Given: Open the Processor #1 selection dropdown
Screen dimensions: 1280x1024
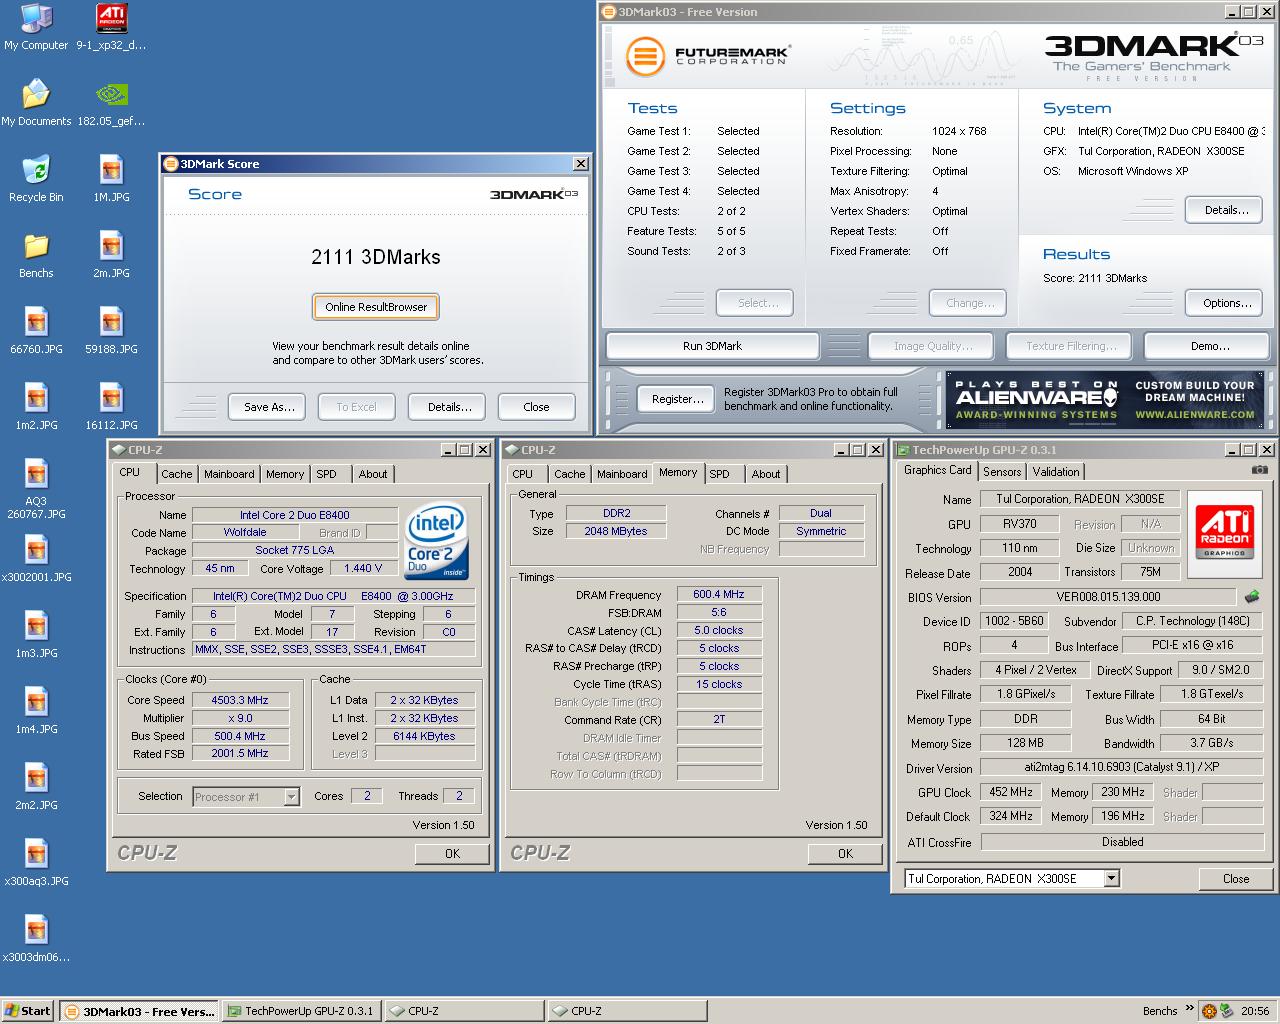Looking at the screenshot, I should (291, 797).
